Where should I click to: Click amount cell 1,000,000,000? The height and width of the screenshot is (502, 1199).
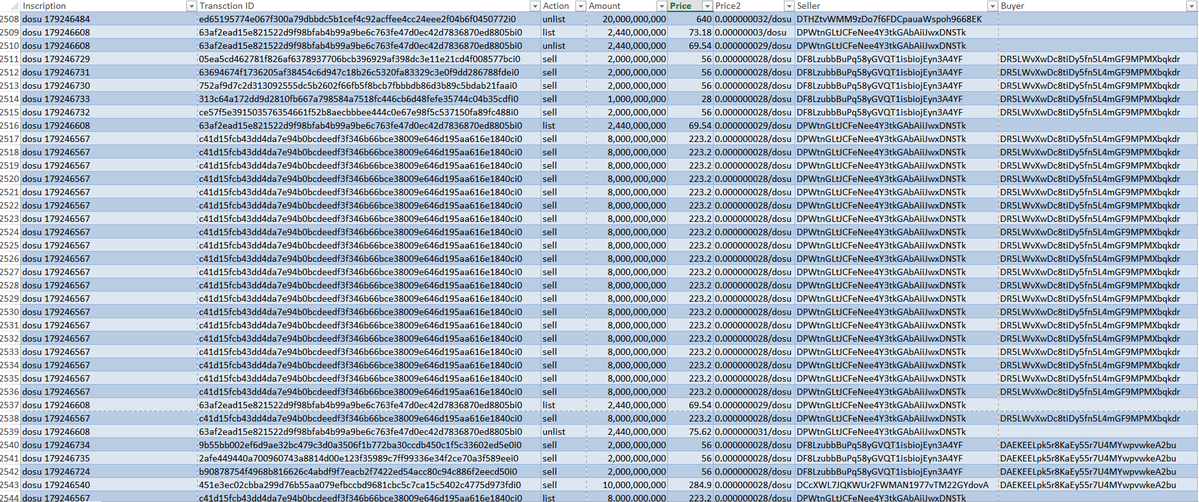click(626, 99)
